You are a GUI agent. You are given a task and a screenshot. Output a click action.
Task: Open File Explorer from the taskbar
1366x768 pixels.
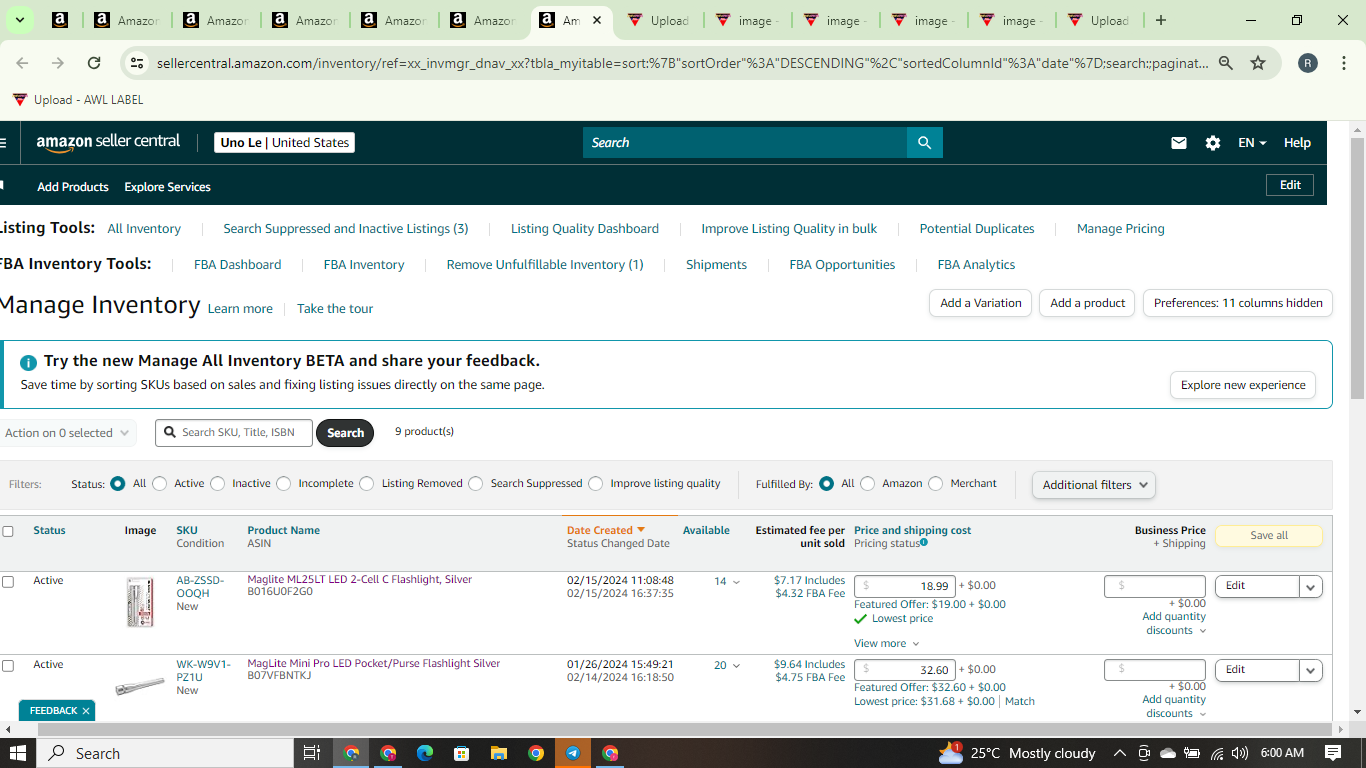(499, 753)
